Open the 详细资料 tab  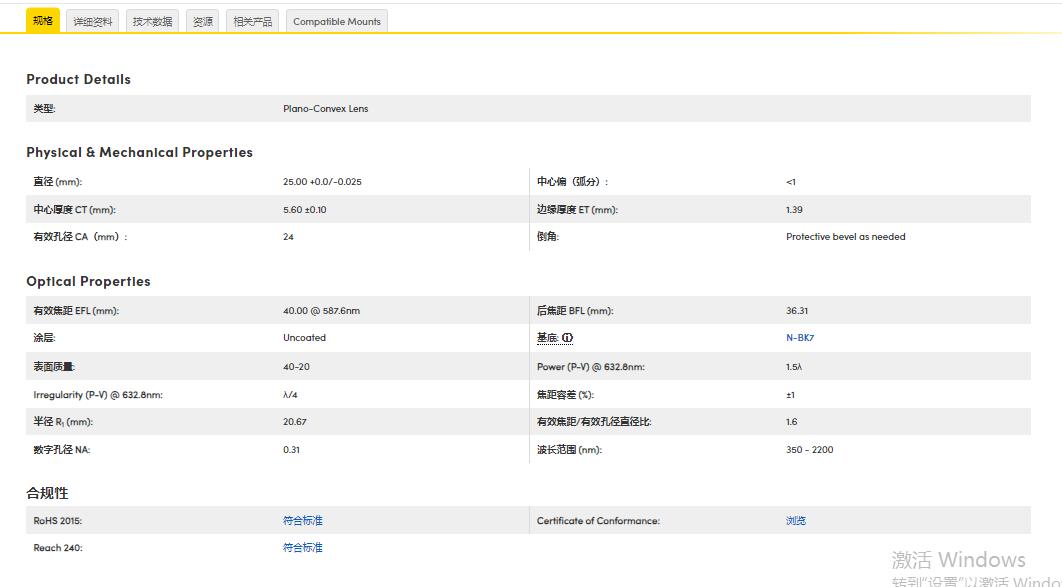(x=93, y=21)
